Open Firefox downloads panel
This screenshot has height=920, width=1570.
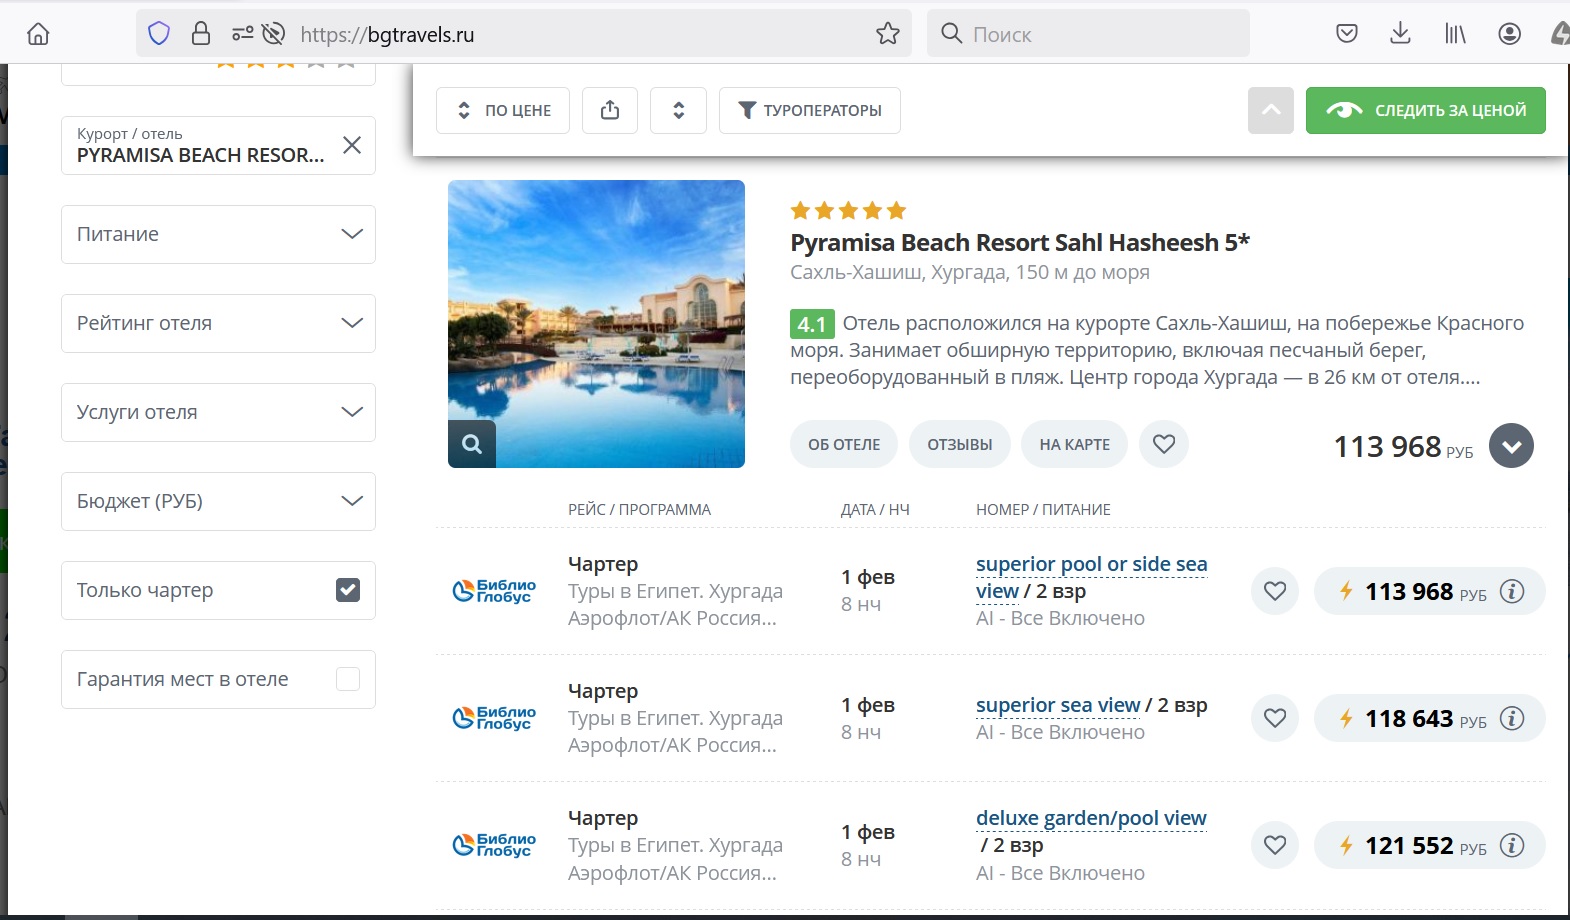tap(1400, 34)
